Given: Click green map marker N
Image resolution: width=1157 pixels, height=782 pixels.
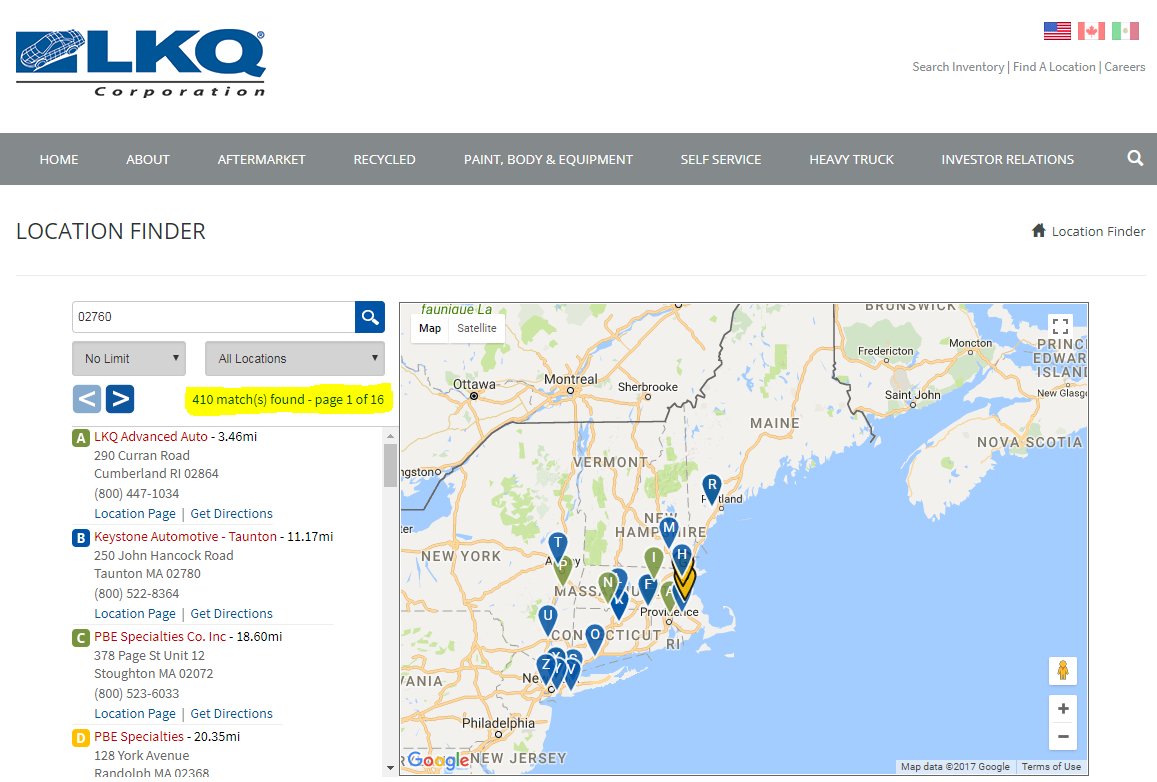Looking at the screenshot, I should click(607, 584).
